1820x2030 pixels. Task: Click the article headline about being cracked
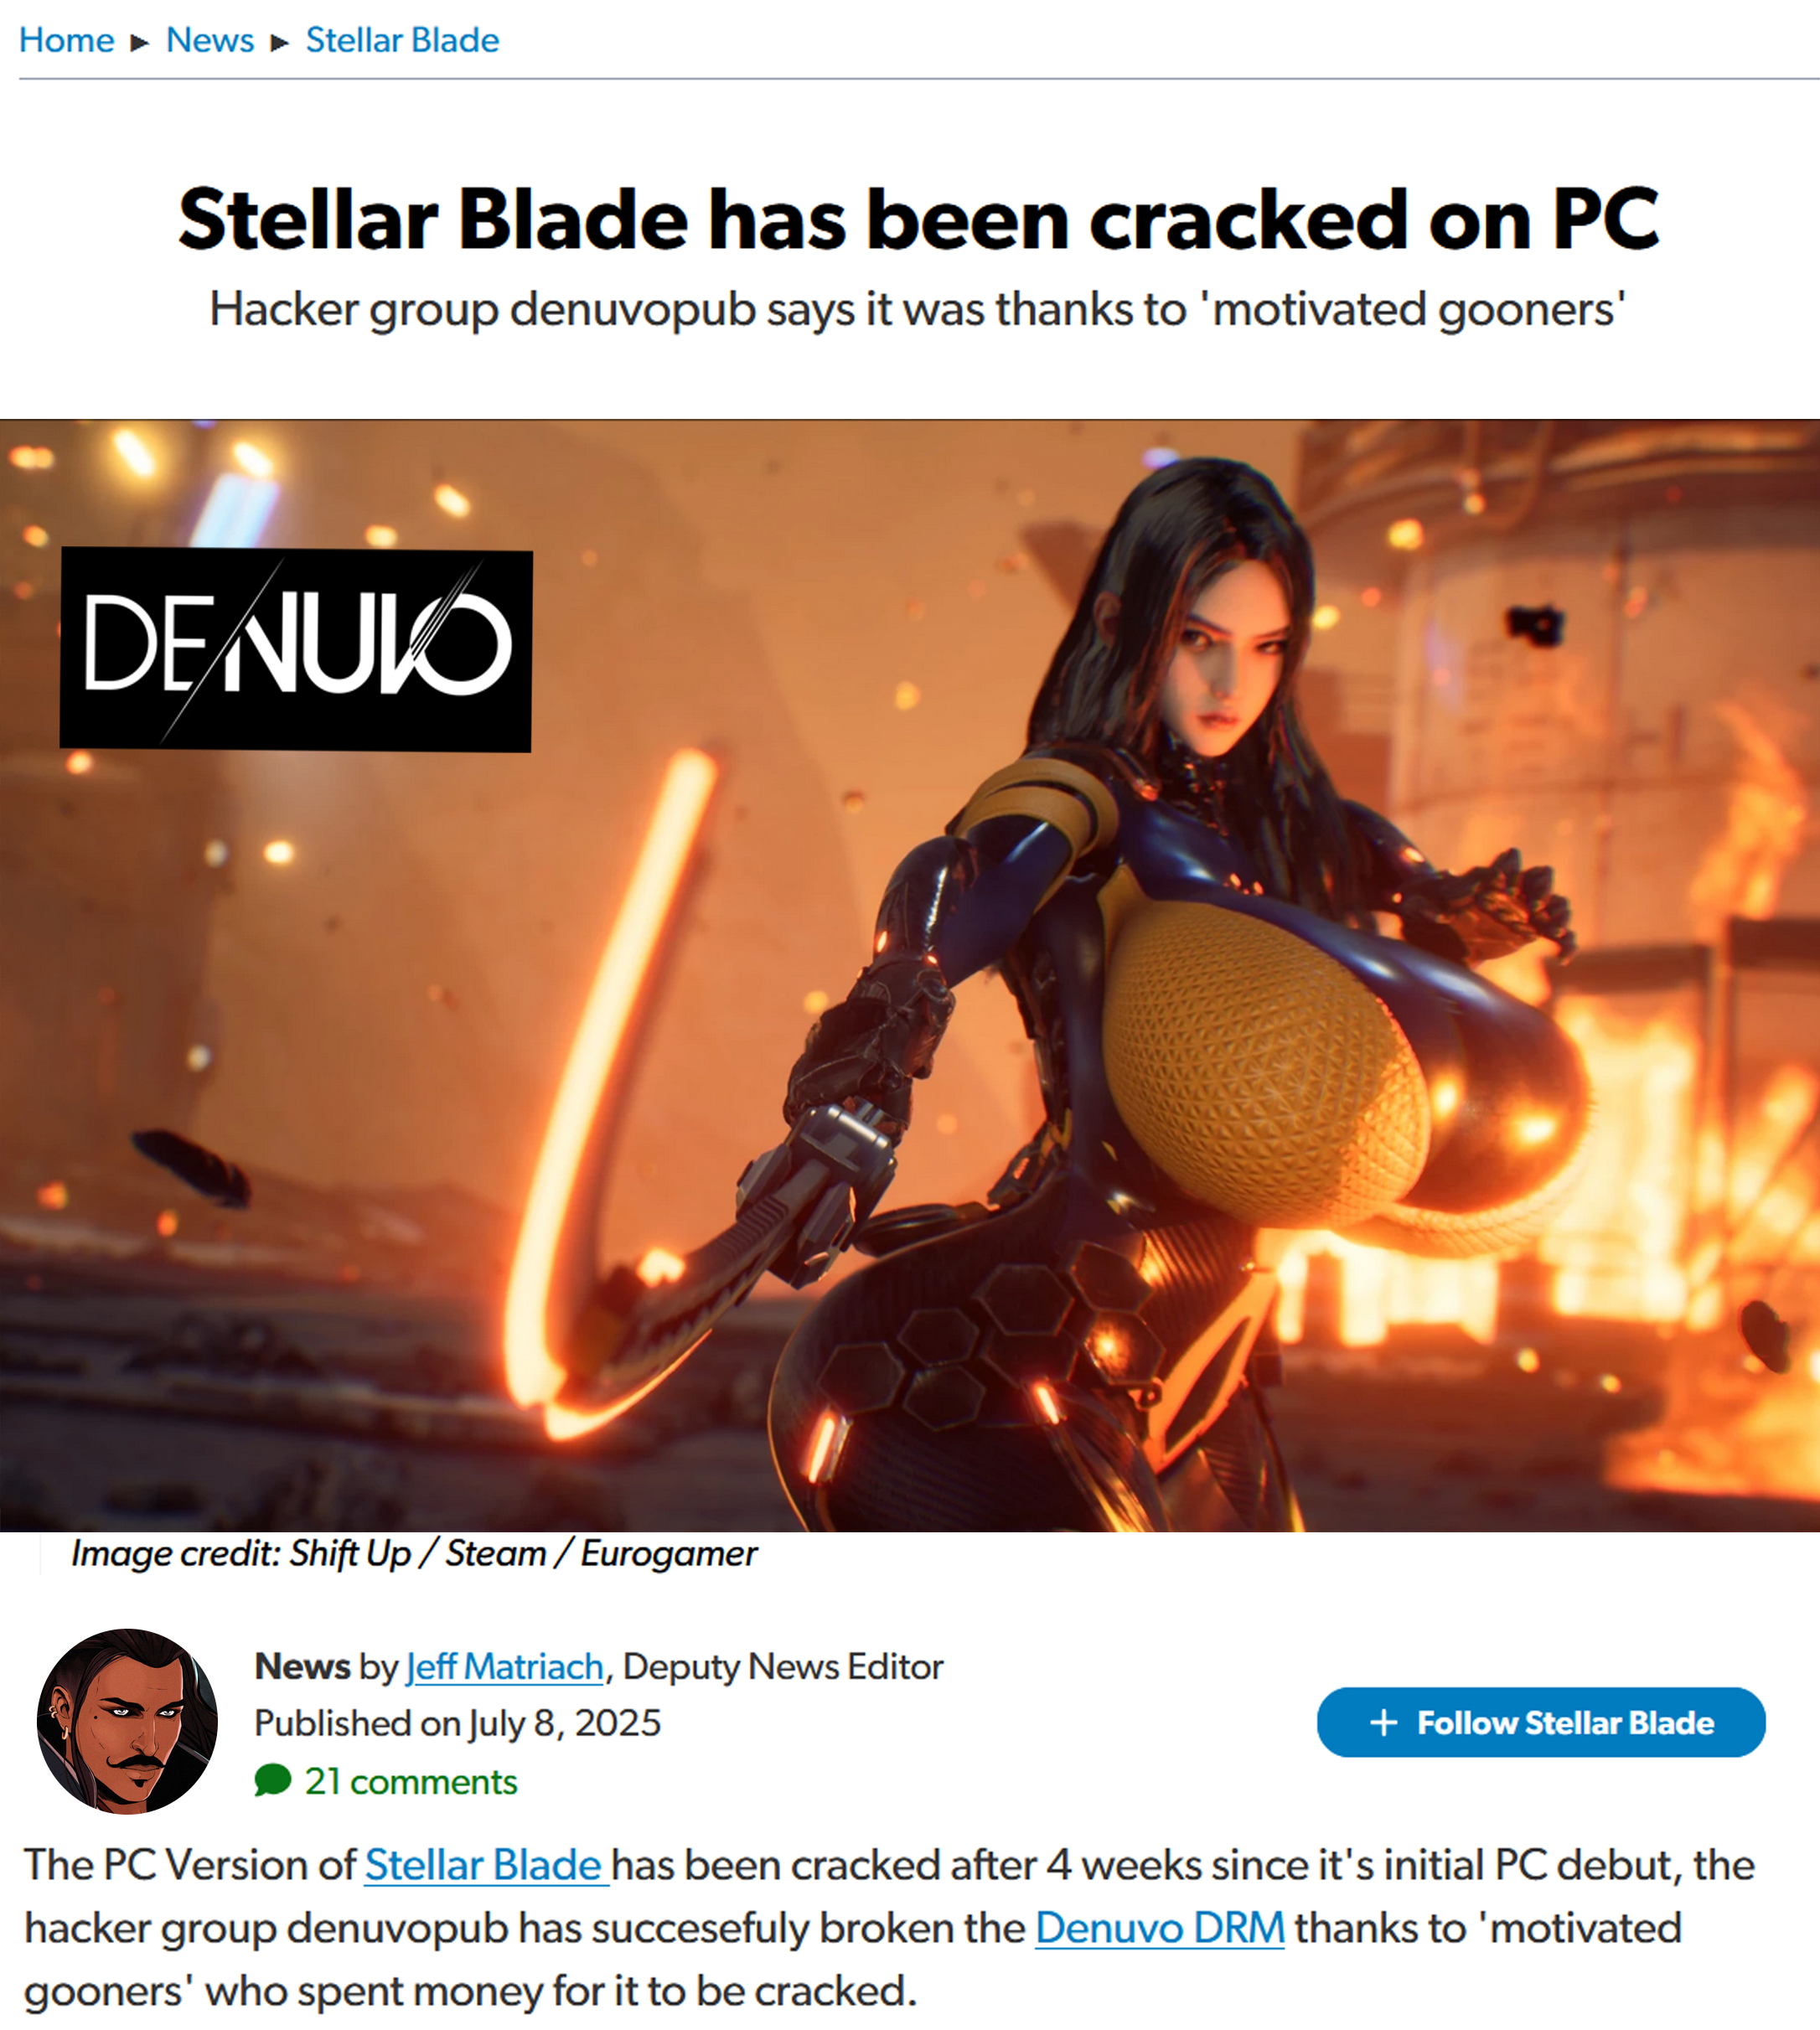(x=918, y=219)
